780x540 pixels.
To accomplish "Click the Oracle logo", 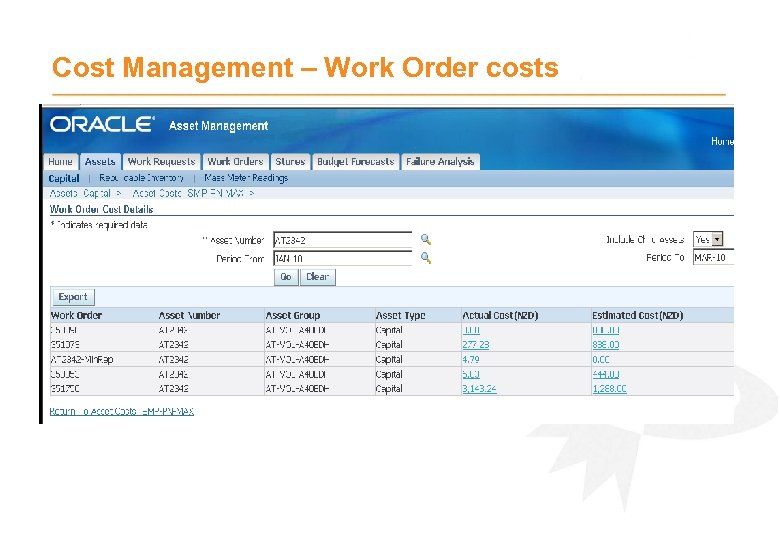I will (x=102, y=124).
